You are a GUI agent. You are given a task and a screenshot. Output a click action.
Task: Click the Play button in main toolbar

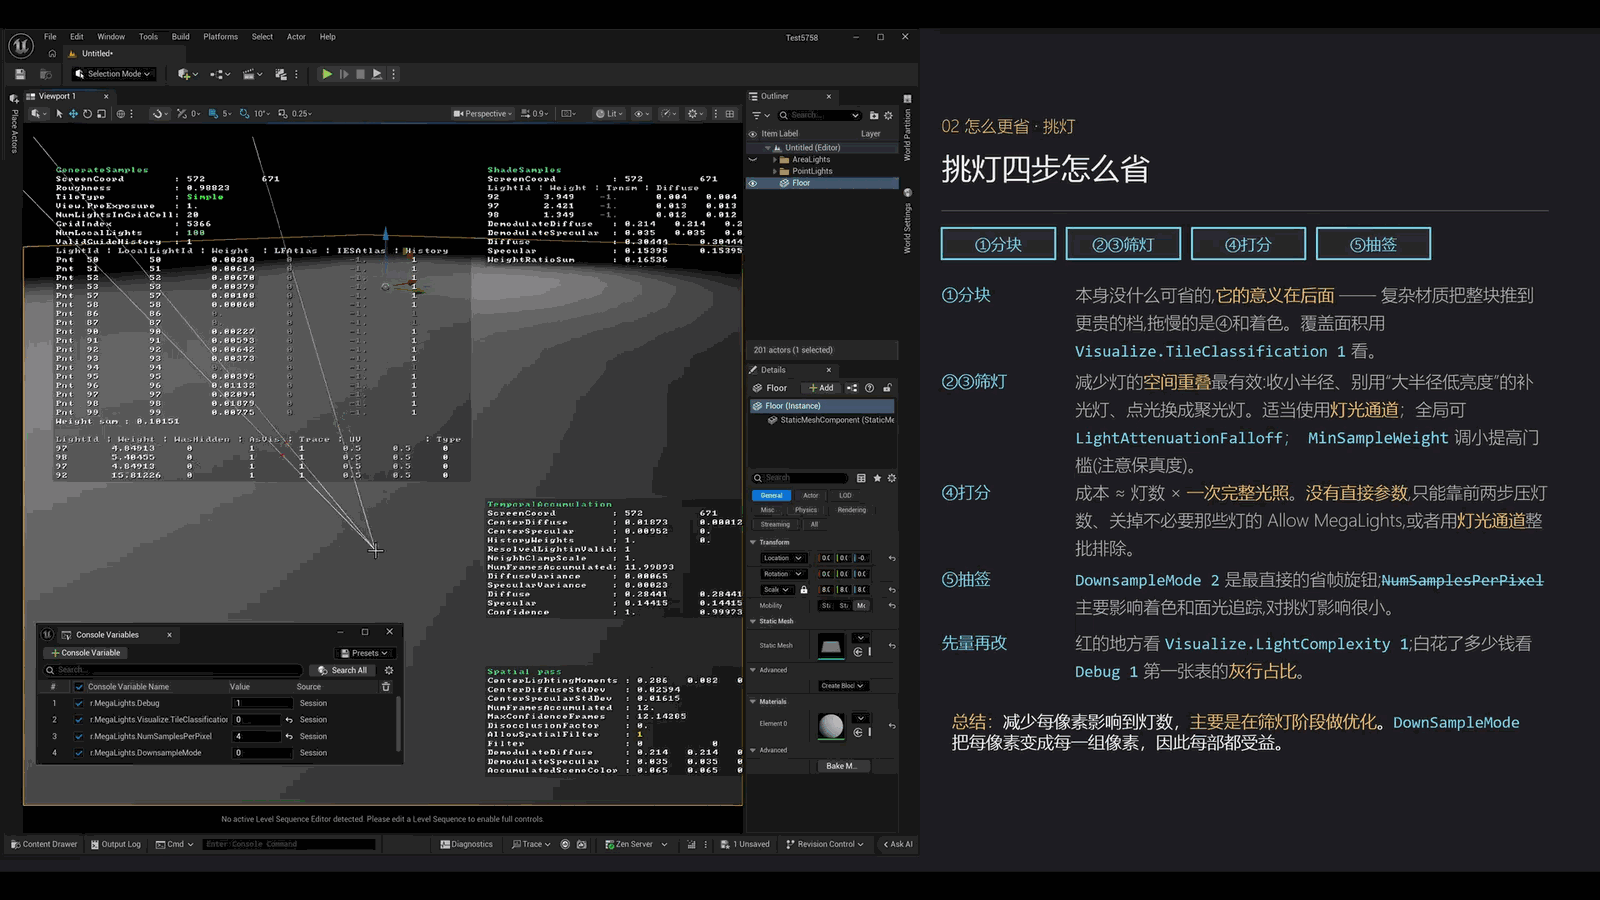(x=326, y=74)
